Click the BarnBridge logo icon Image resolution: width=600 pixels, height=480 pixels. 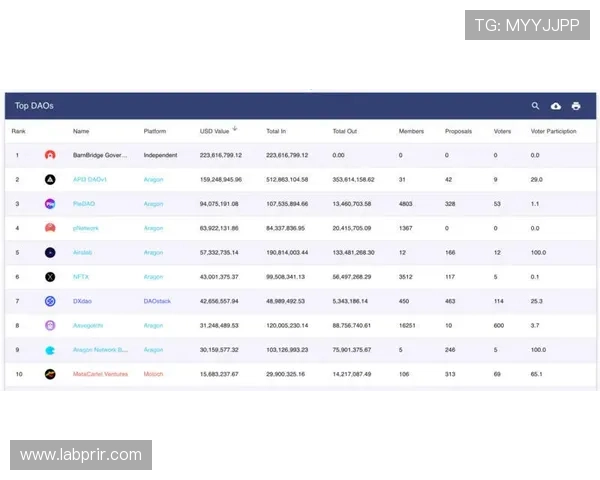click(x=50, y=155)
